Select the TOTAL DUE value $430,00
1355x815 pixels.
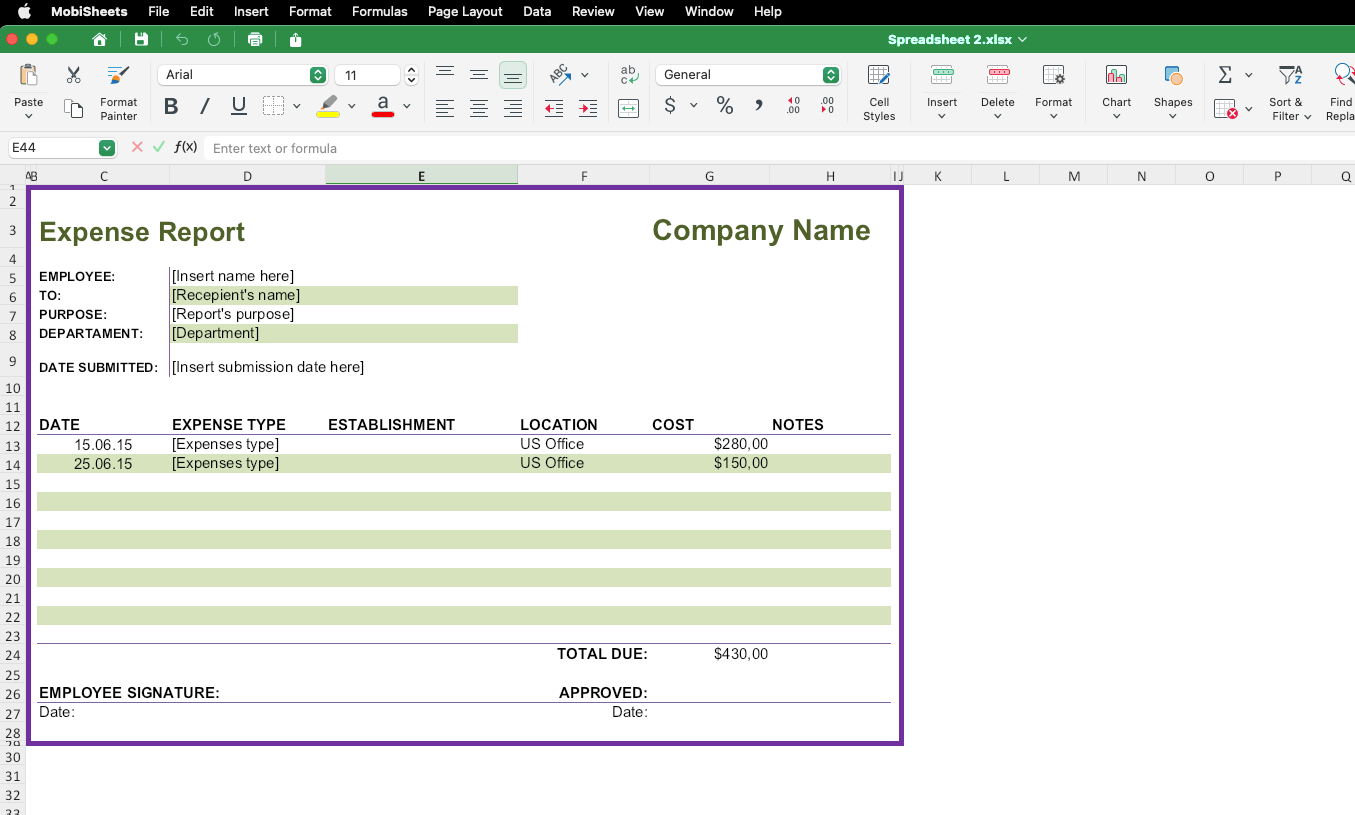[x=741, y=654]
